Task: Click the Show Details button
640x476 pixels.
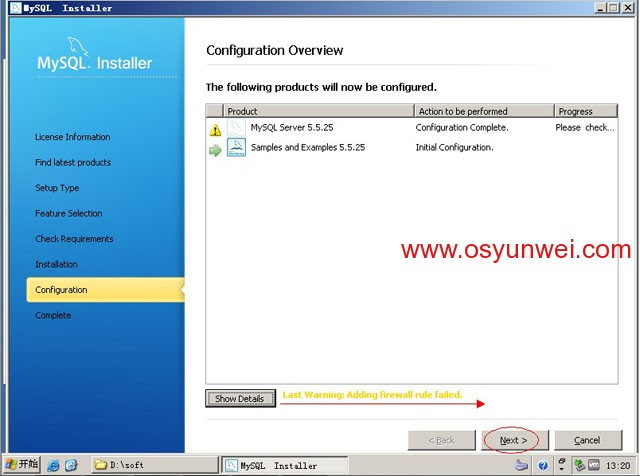Action: tap(240, 398)
